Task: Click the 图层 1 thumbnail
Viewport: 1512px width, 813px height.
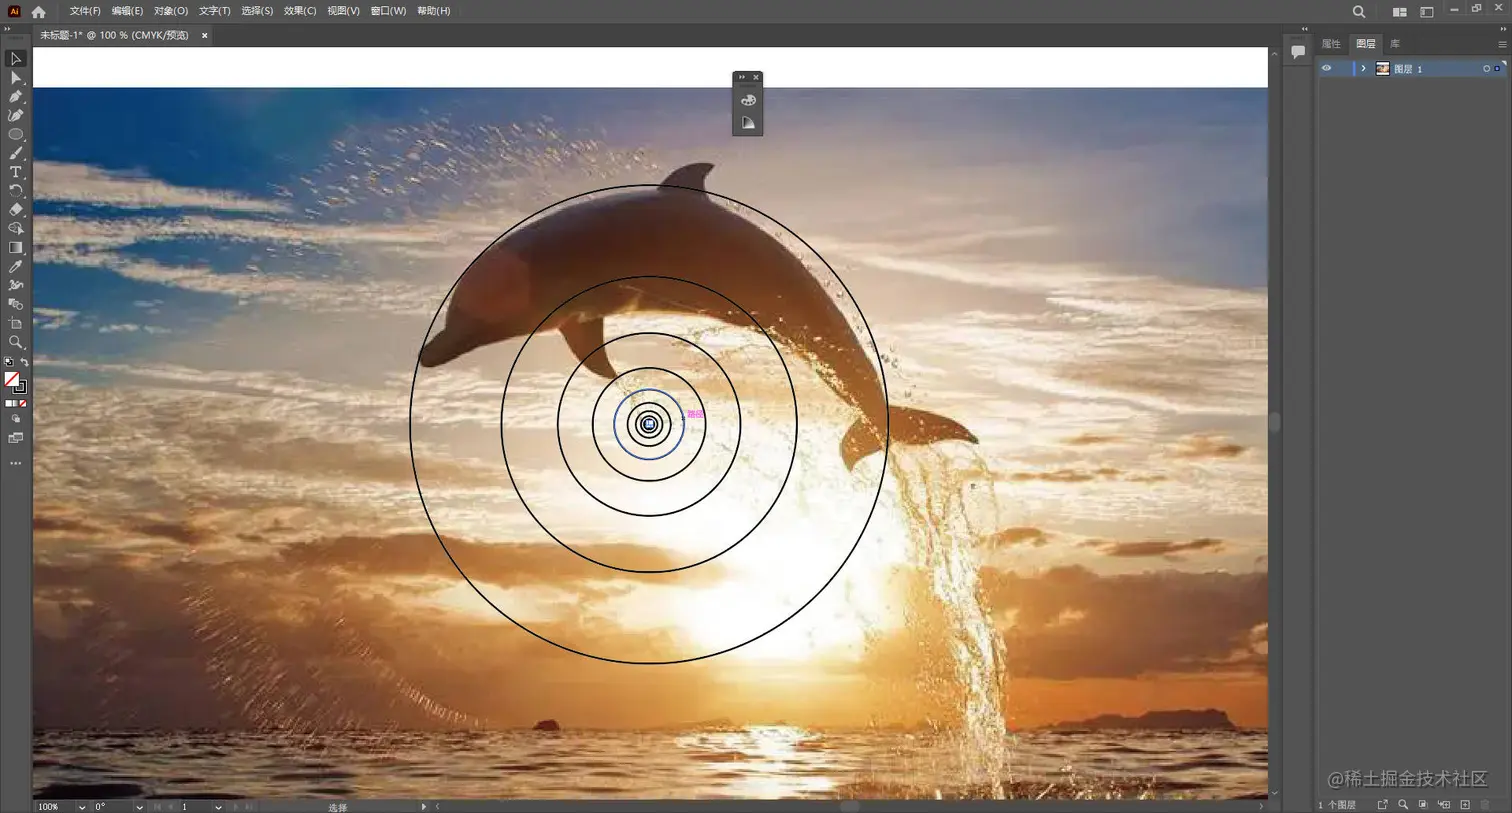Action: click(x=1383, y=69)
